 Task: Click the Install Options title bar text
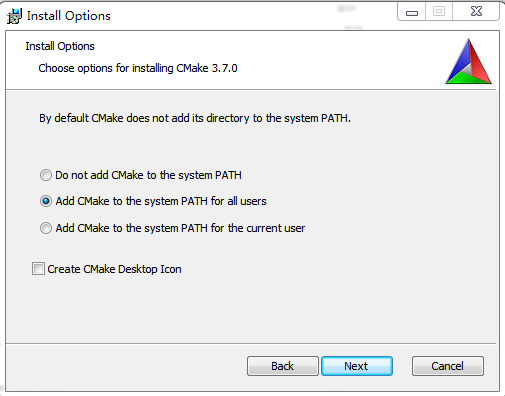[68, 16]
